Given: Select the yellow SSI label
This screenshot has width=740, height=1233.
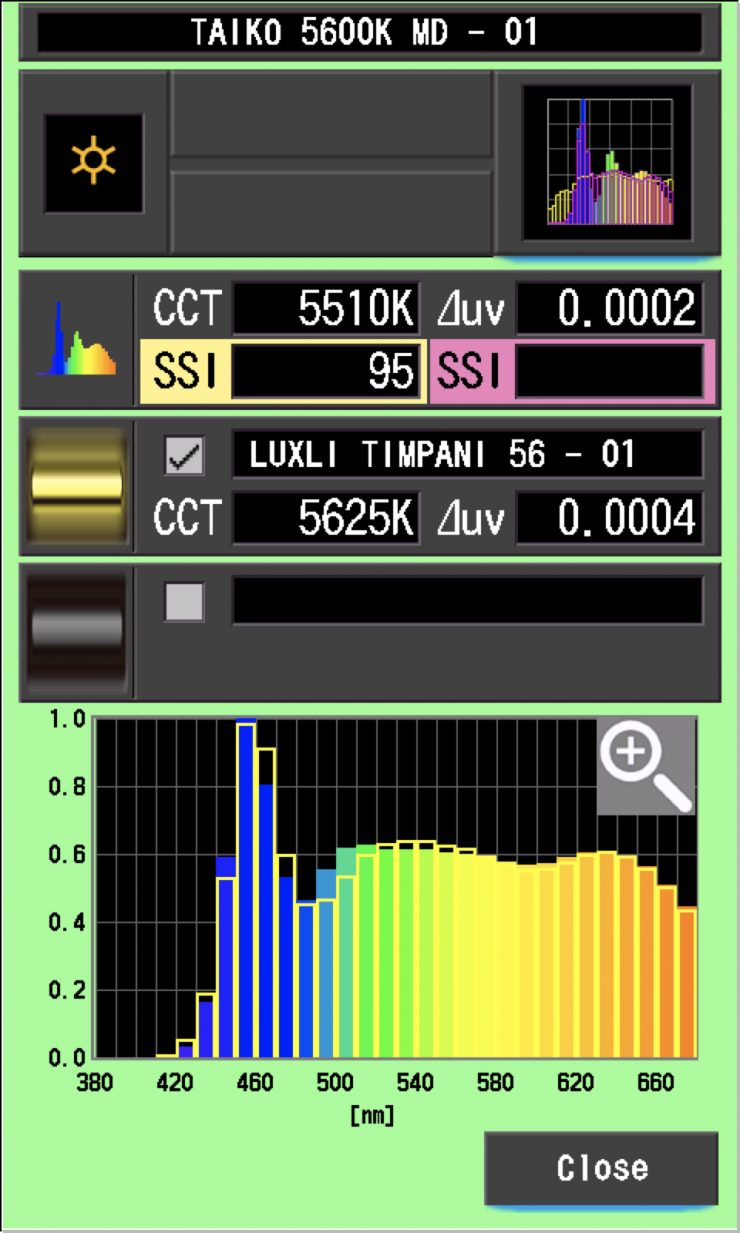Looking at the screenshot, I should click(185, 371).
